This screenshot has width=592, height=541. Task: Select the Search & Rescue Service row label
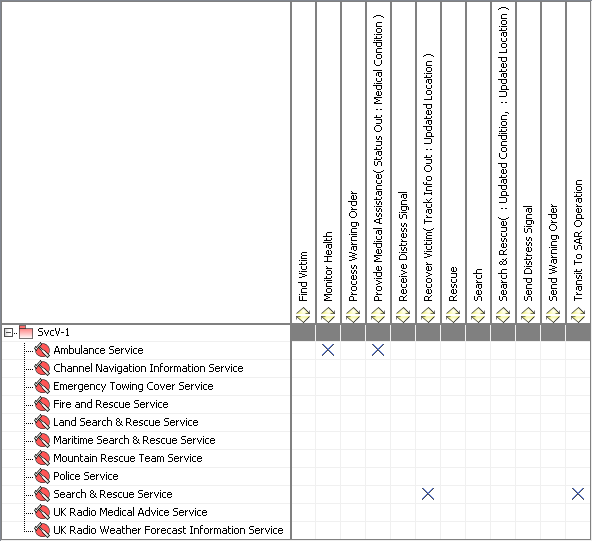[x=113, y=494]
